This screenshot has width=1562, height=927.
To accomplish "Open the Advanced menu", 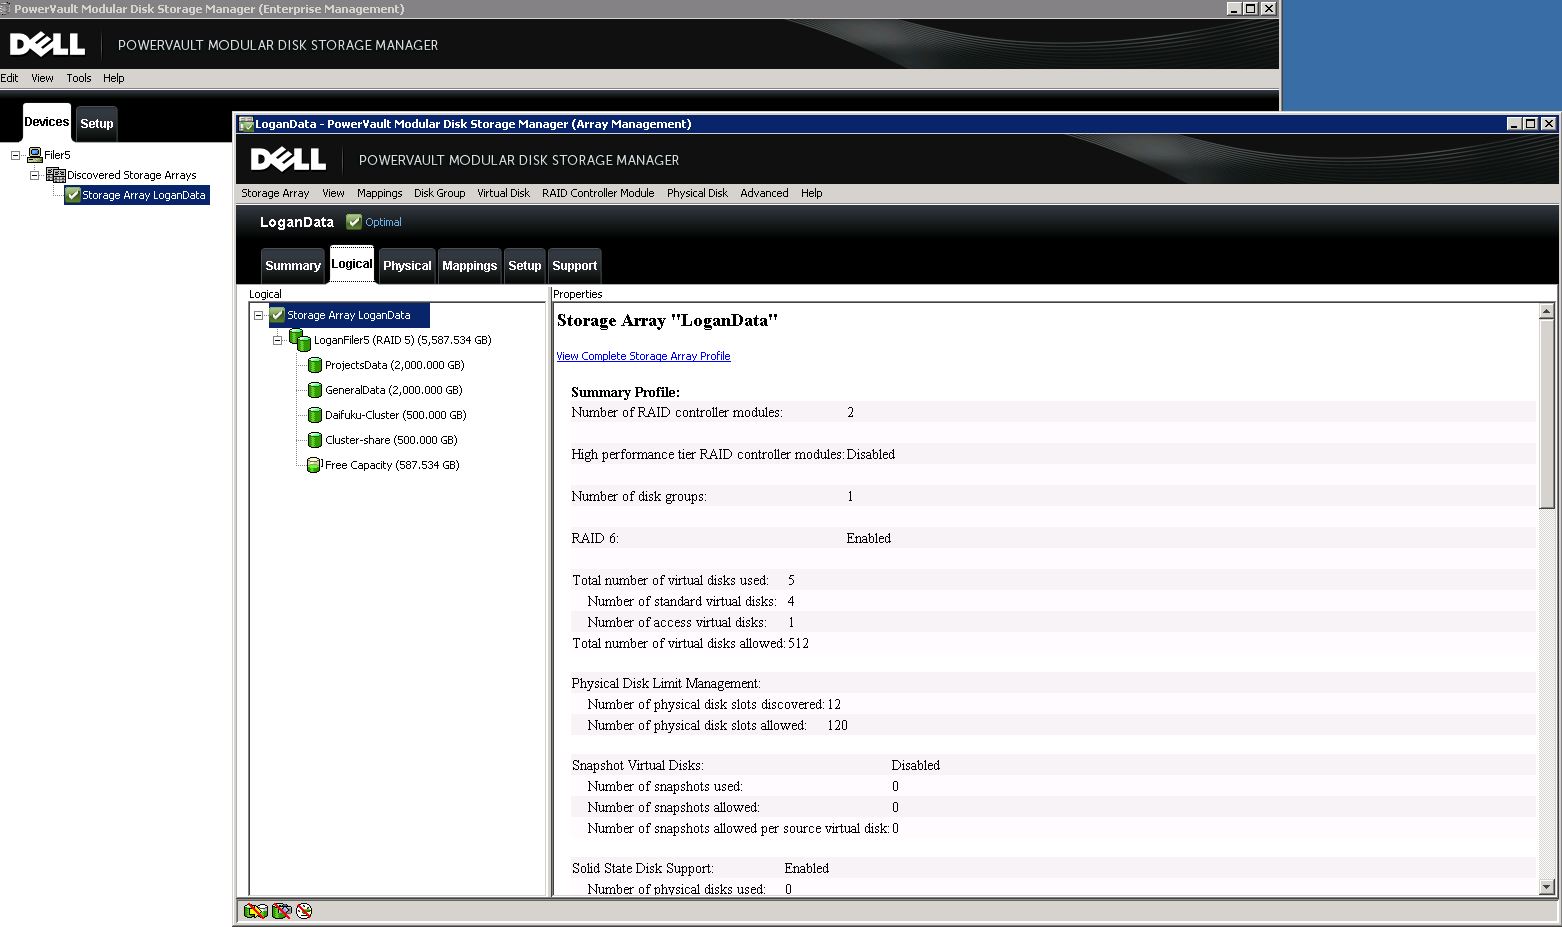I will pos(764,193).
